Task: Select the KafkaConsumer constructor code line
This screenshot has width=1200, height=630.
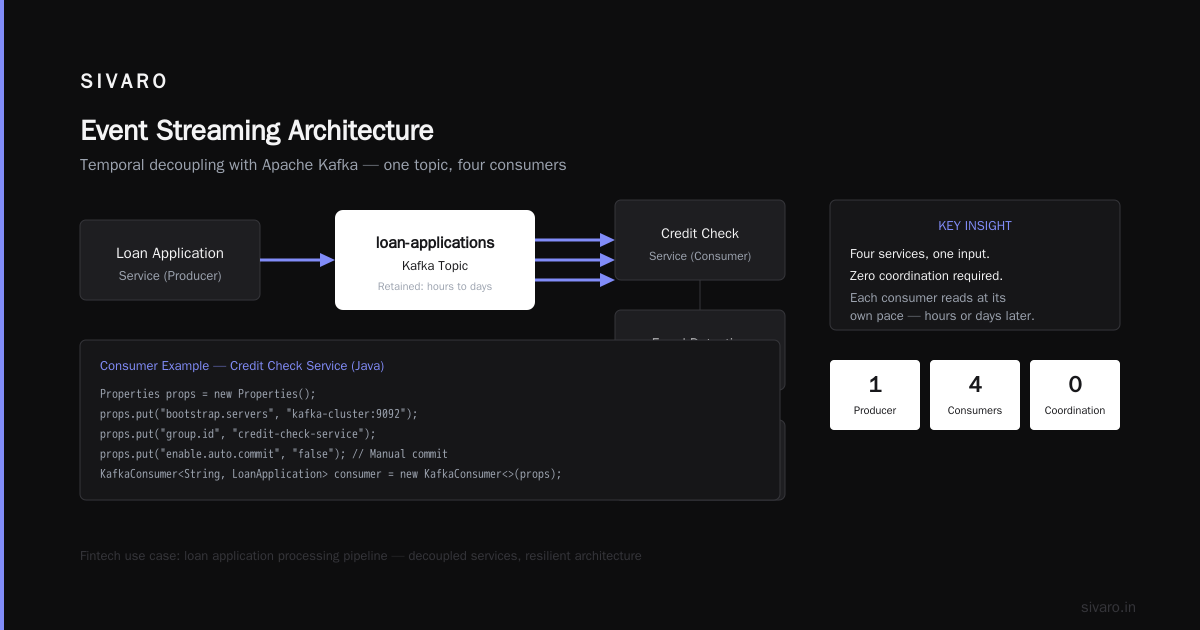Action: pos(331,474)
